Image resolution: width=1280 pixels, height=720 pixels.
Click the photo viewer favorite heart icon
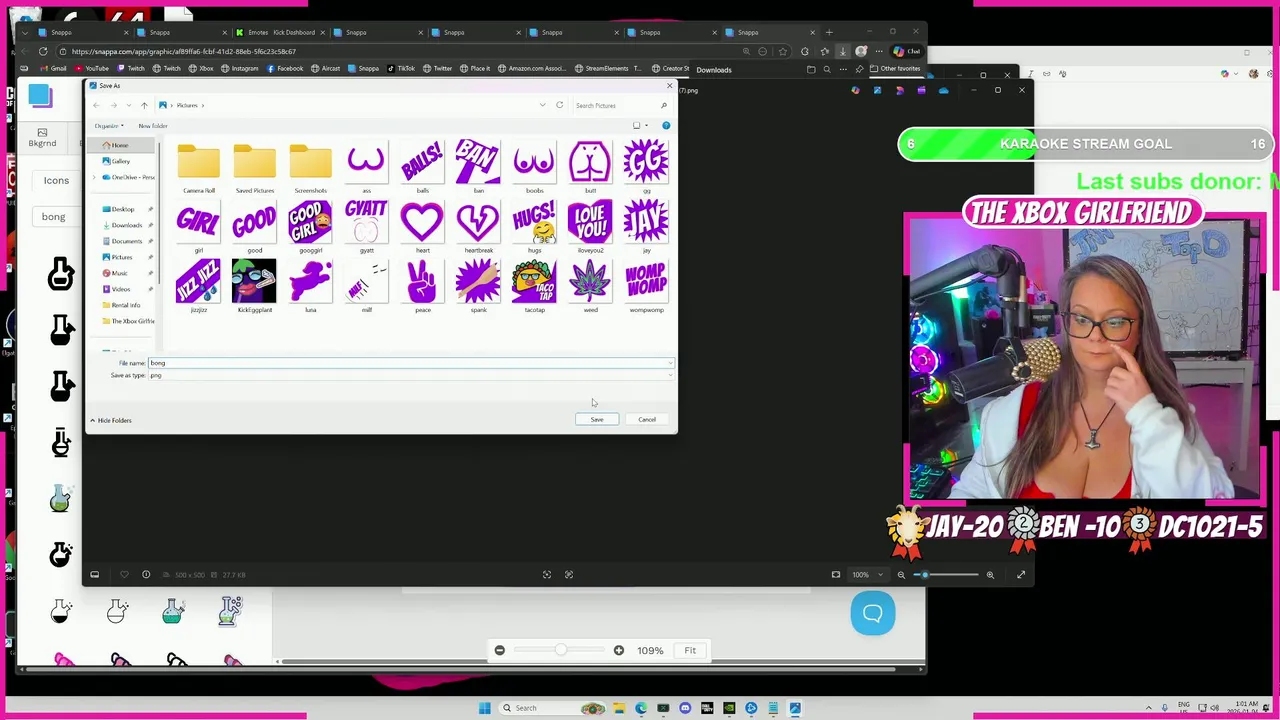pyautogui.click(x=124, y=575)
